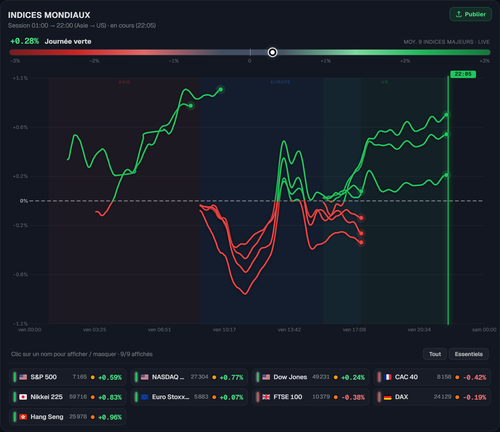Click the +0.28% average change value
This screenshot has height=432, width=500.
(24, 41)
